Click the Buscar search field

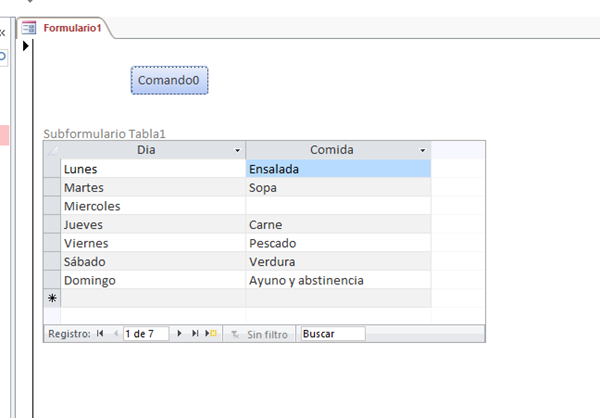[x=332, y=334]
